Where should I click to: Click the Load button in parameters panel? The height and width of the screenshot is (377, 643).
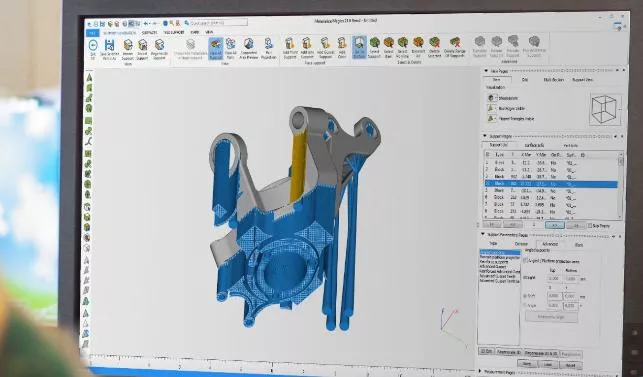pyautogui.click(x=548, y=364)
